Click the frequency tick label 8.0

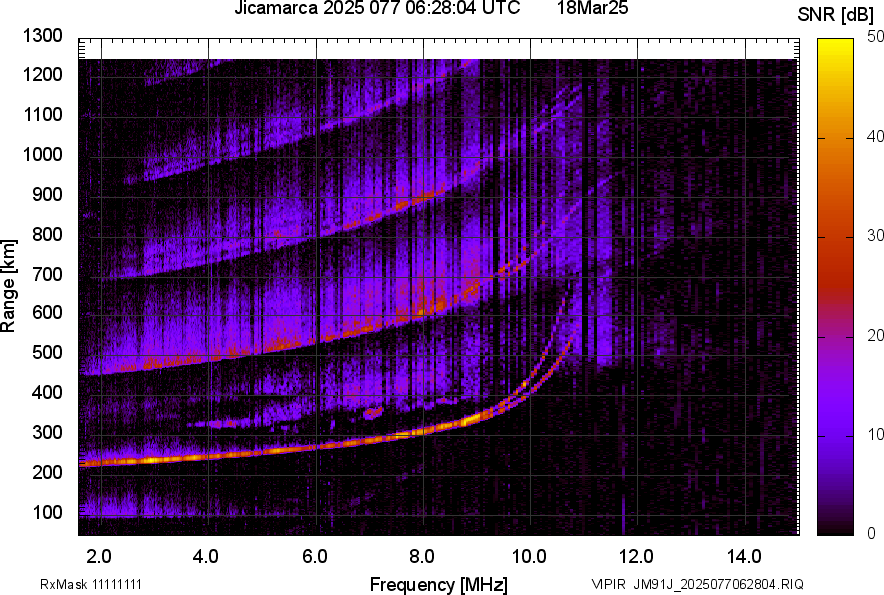coord(421,557)
